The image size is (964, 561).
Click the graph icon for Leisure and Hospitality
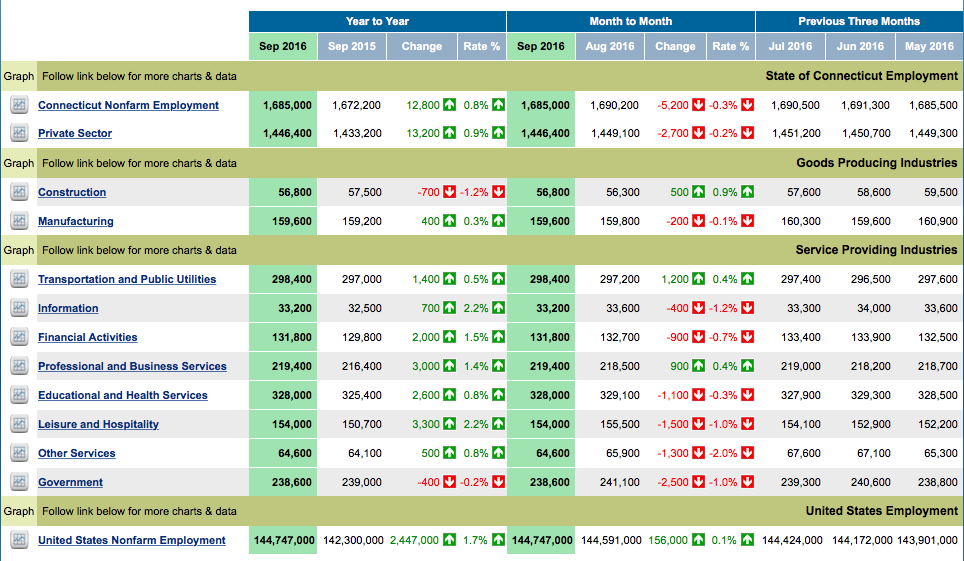[18, 424]
